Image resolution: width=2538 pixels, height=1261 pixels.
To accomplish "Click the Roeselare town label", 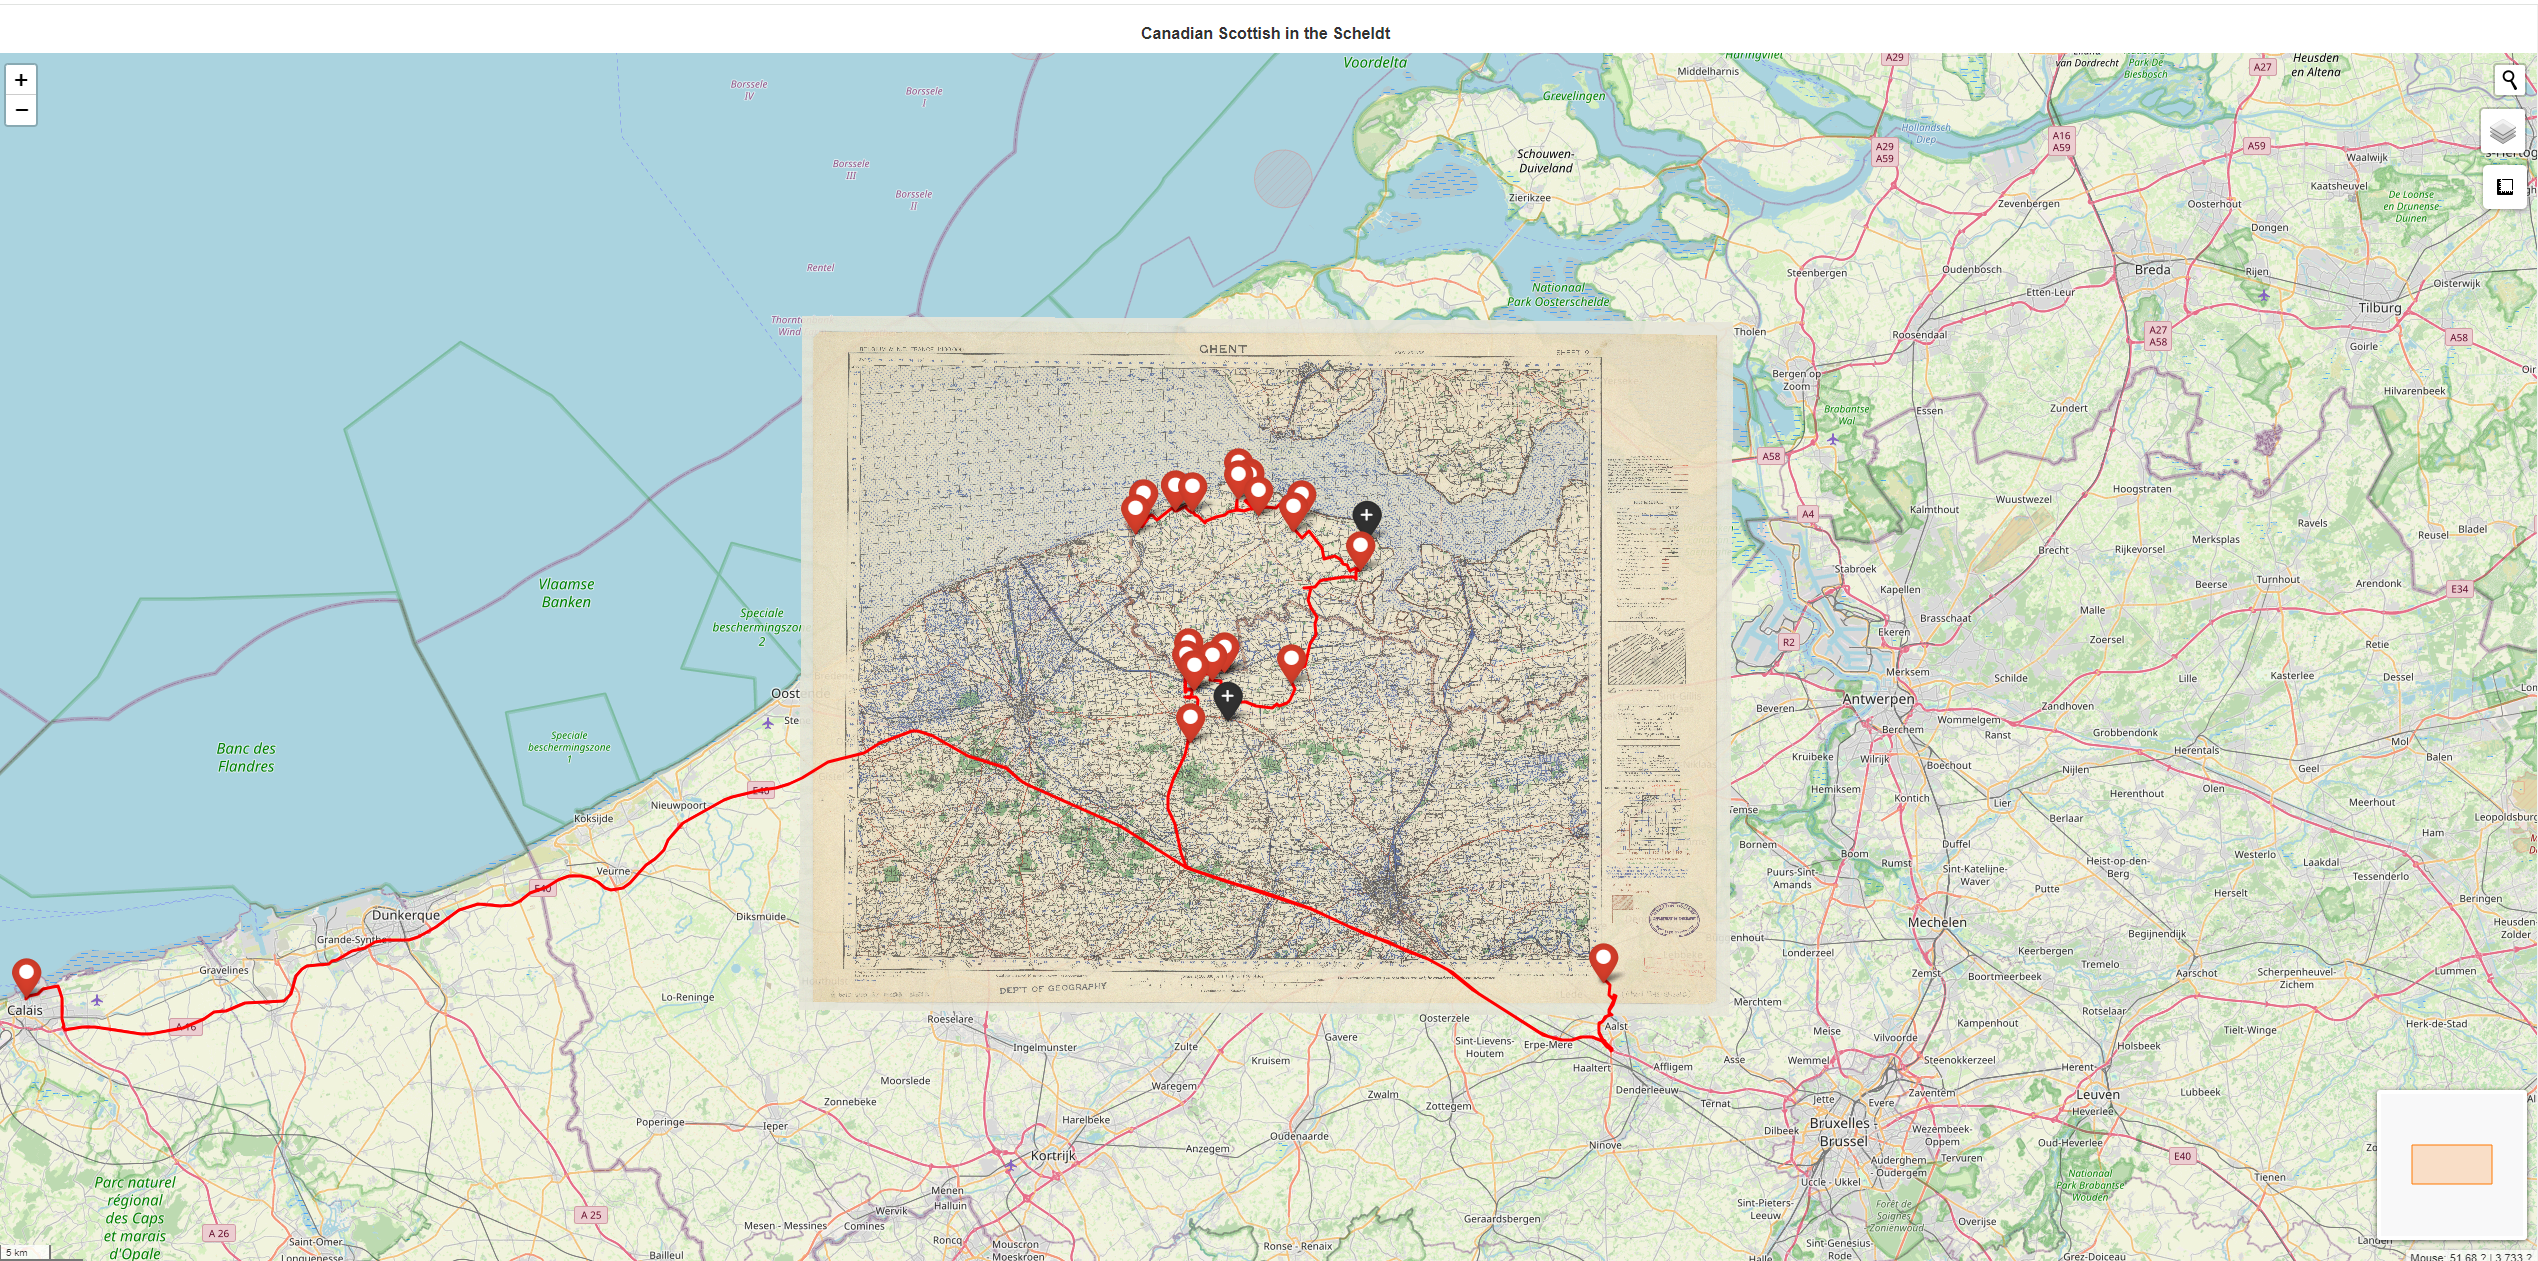I will pos(950,1019).
